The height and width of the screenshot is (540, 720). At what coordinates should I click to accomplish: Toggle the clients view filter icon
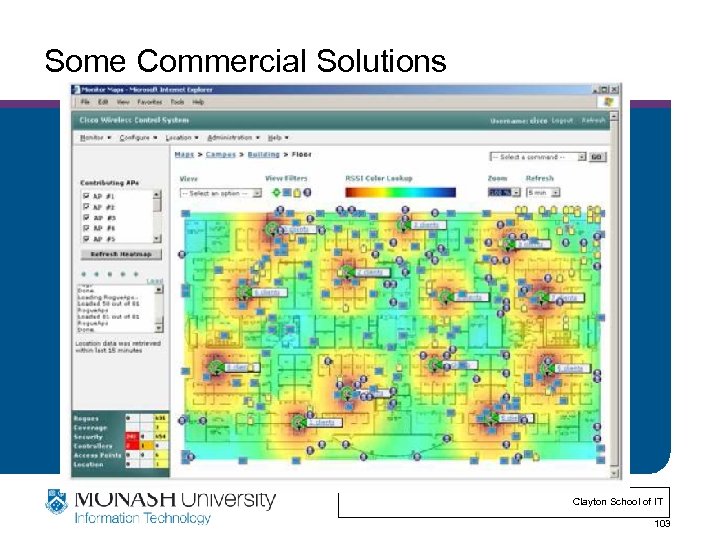pos(307,193)
